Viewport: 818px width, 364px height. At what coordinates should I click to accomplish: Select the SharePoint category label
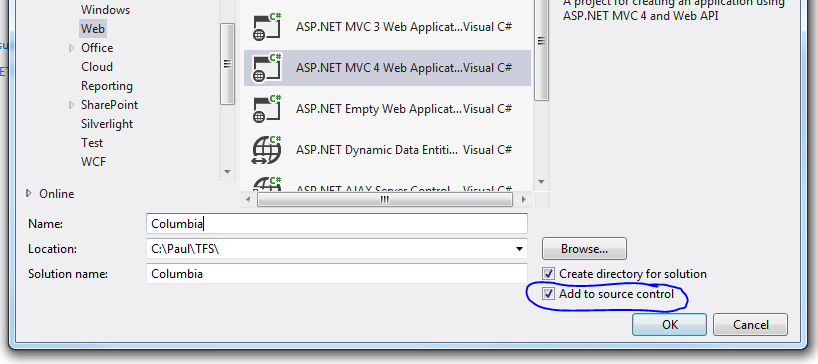[x=110, y=105]
